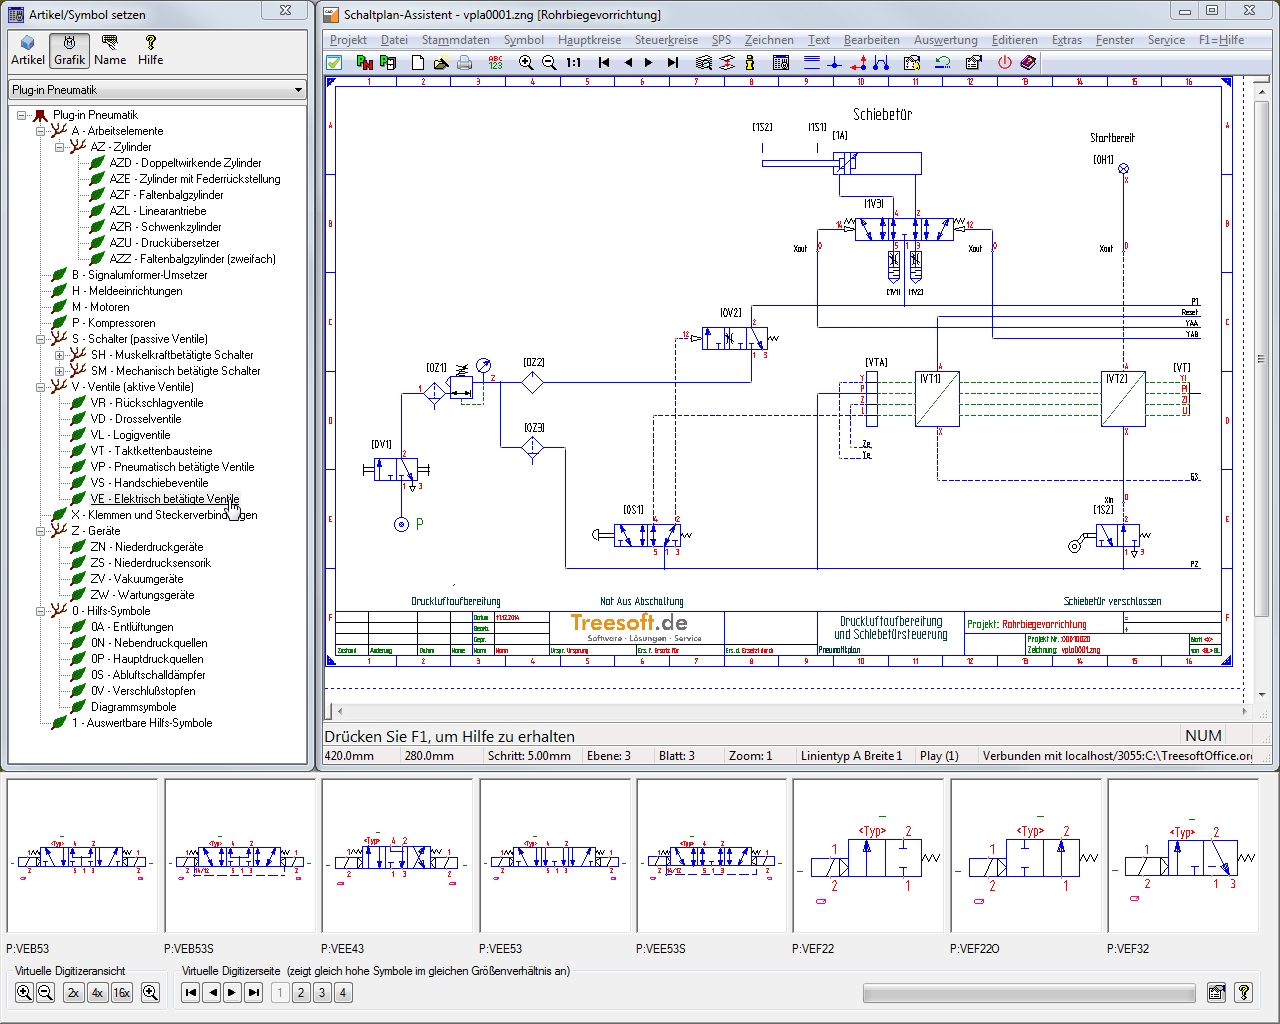The height and width of the screenshot is (1024, 1280).
Task: Click the zoom in magnifier toolbar icon
Action: tap(525, 62)
